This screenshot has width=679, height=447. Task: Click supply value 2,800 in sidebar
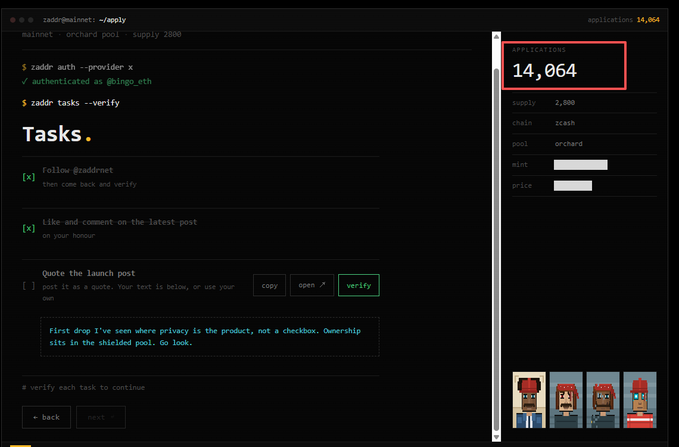click(x=565, y=103)
